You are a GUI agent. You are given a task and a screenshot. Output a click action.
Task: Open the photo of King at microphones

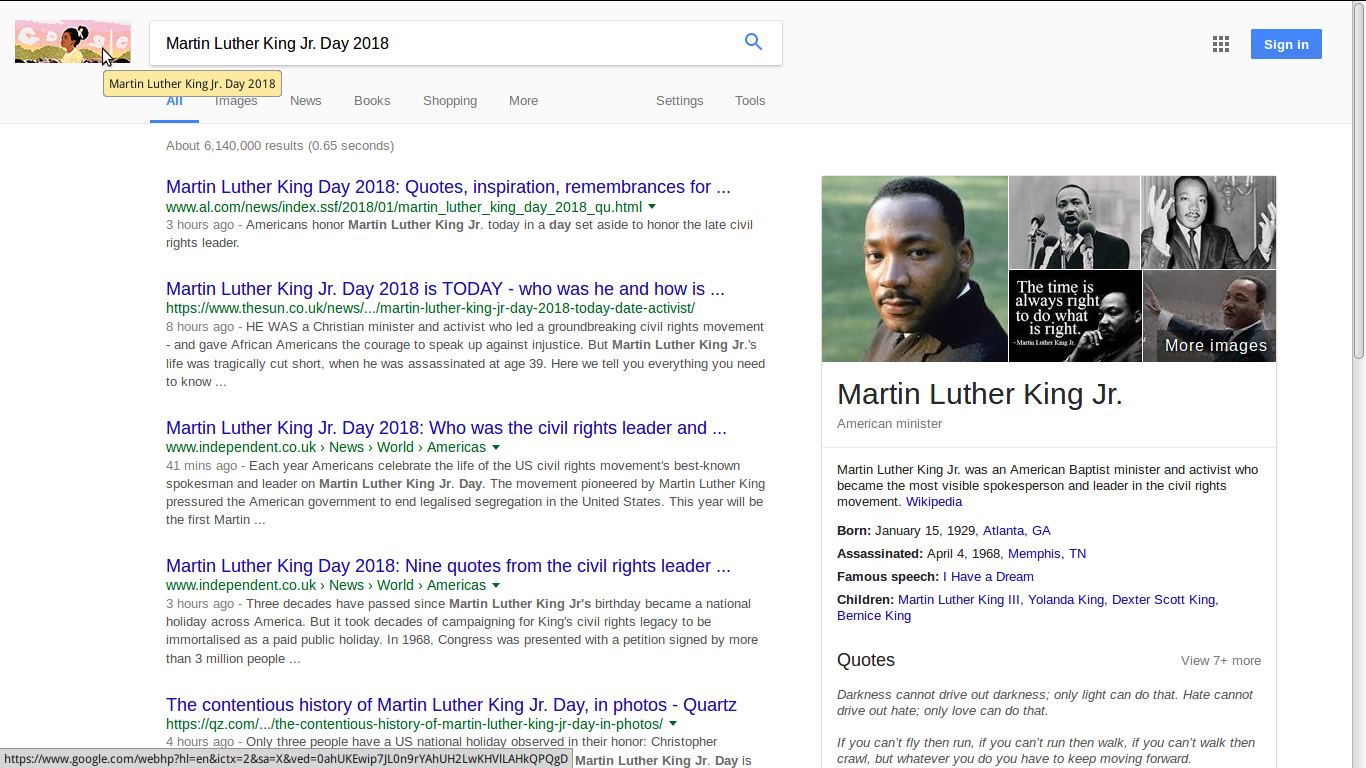(1075, 222)
